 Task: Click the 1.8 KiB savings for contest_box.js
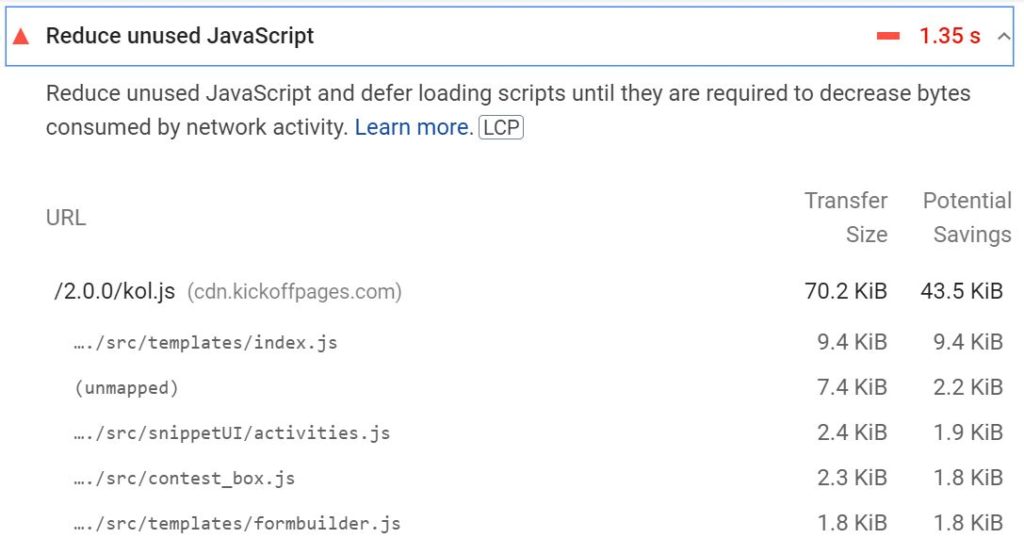[968, 478]
